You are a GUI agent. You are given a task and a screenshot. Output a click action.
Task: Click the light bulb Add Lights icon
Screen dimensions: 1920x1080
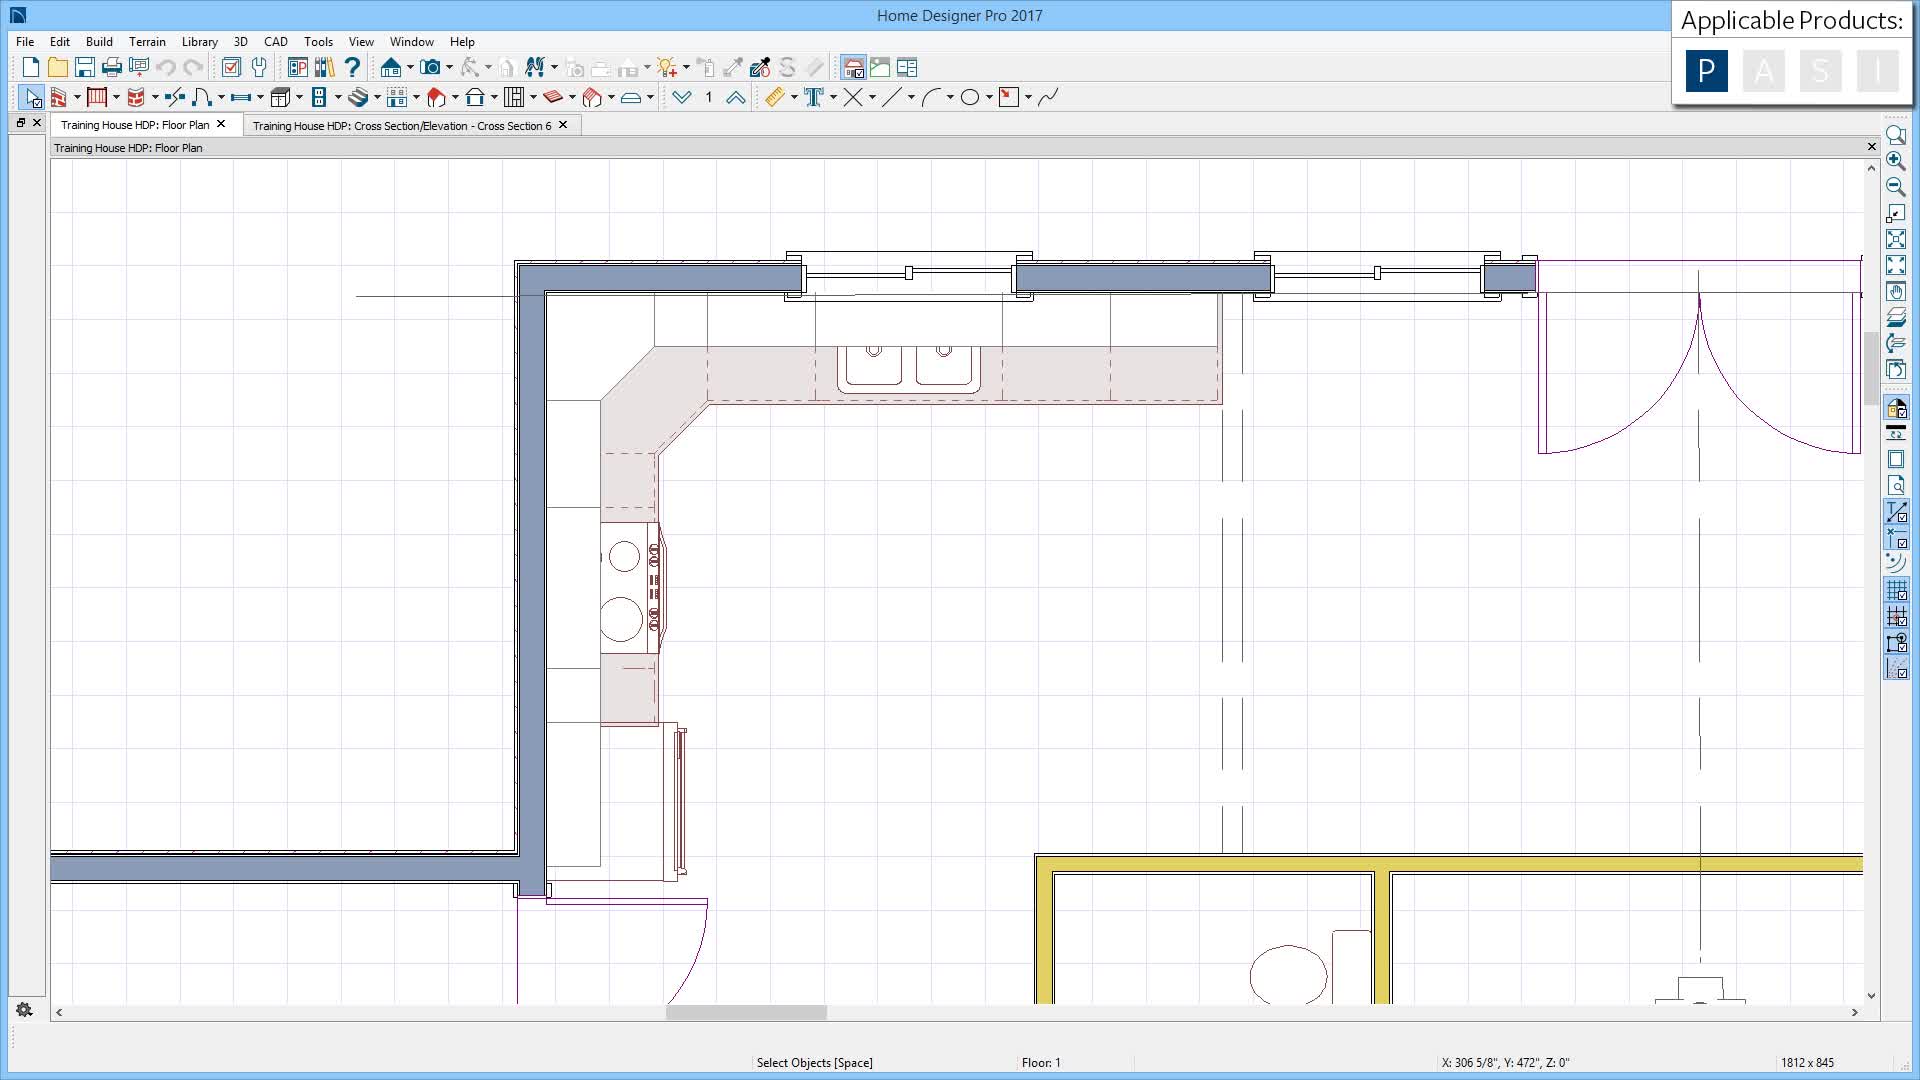click(x=667, y=68)
